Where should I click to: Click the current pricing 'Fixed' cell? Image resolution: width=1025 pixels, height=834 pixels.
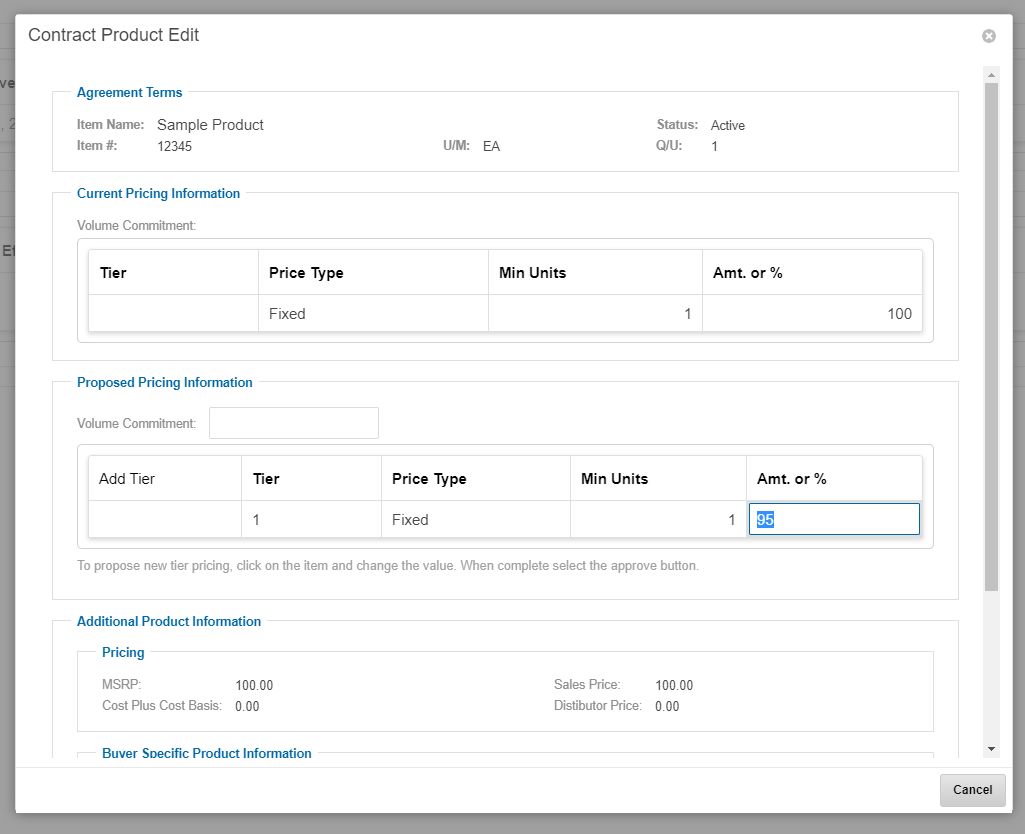[373, 314]
